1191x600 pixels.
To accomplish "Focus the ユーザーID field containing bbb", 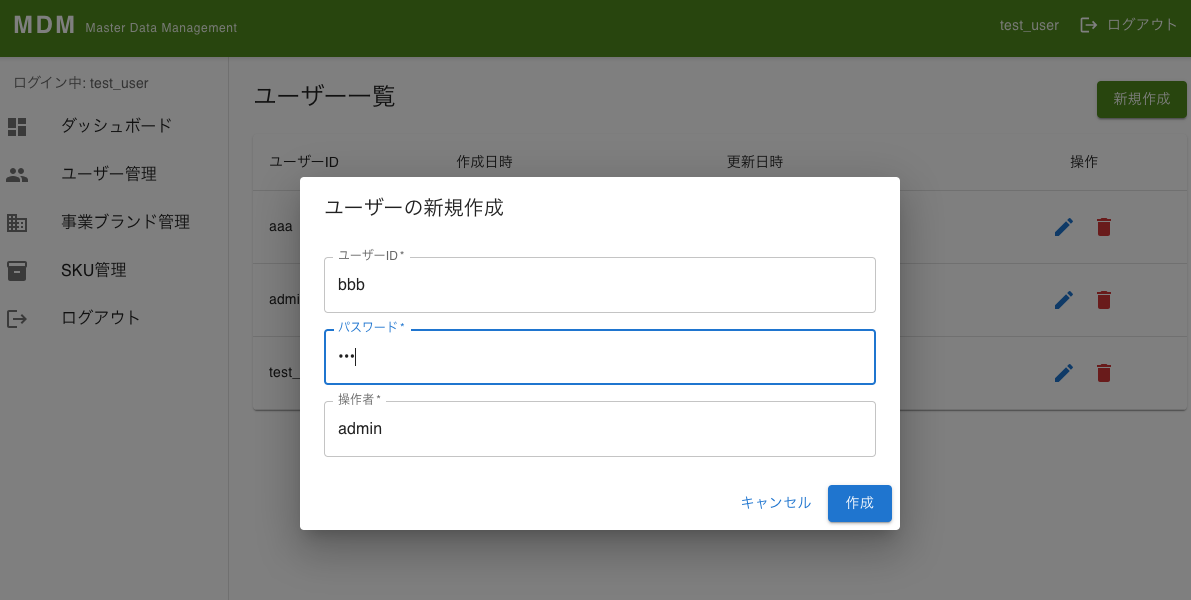I will click(600, 285).
